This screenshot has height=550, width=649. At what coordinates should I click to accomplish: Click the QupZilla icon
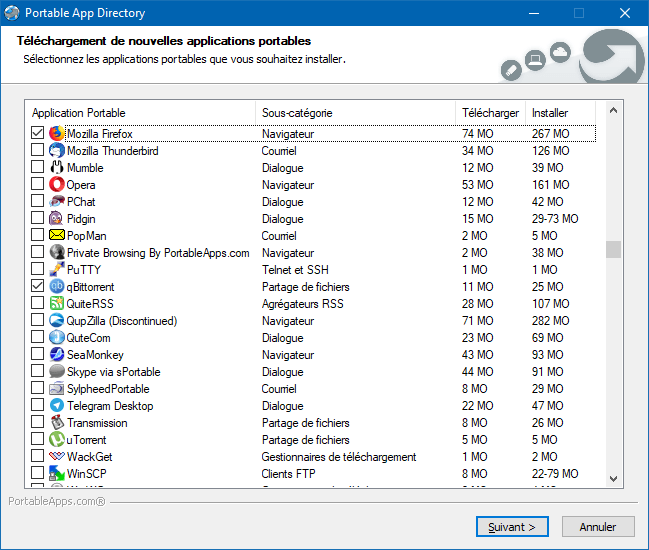[x=57, y=320]
